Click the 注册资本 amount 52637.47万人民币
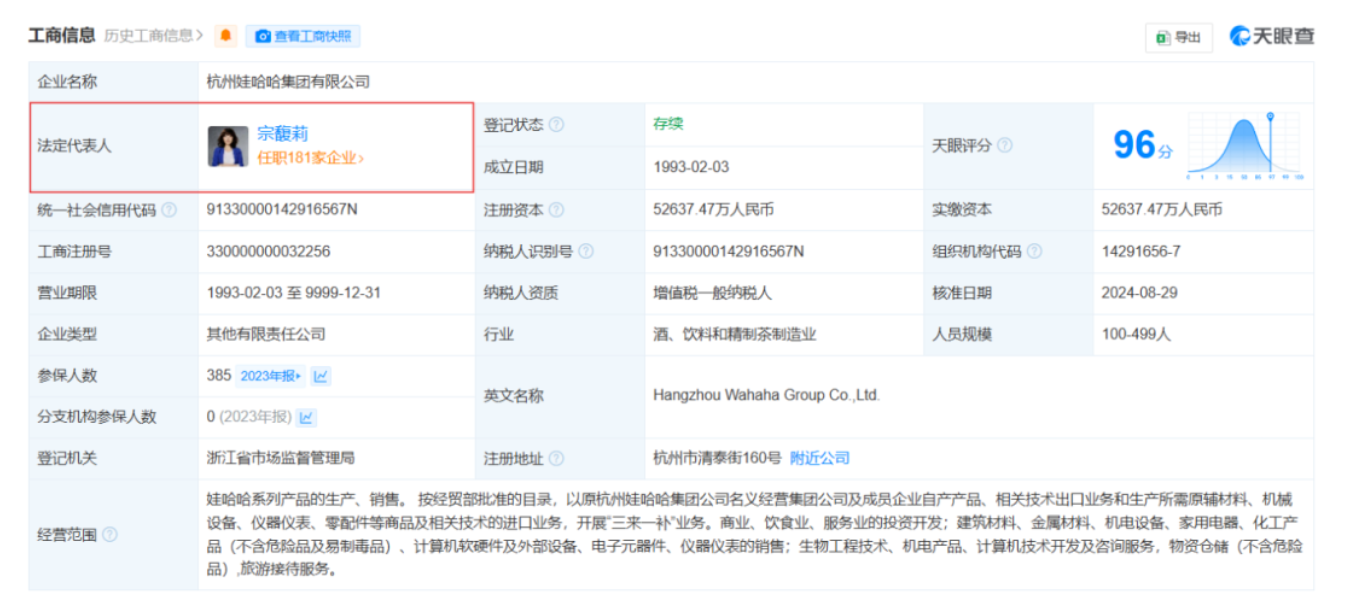Viewport: 1351px width, 607px height. click(714, 210)
